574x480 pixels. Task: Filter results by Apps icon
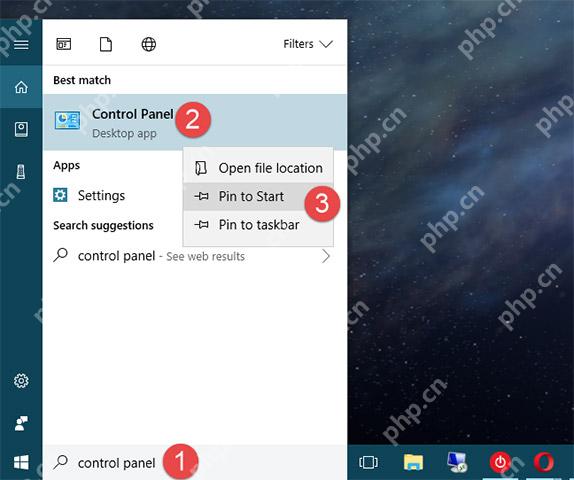[x=64, y=44]
